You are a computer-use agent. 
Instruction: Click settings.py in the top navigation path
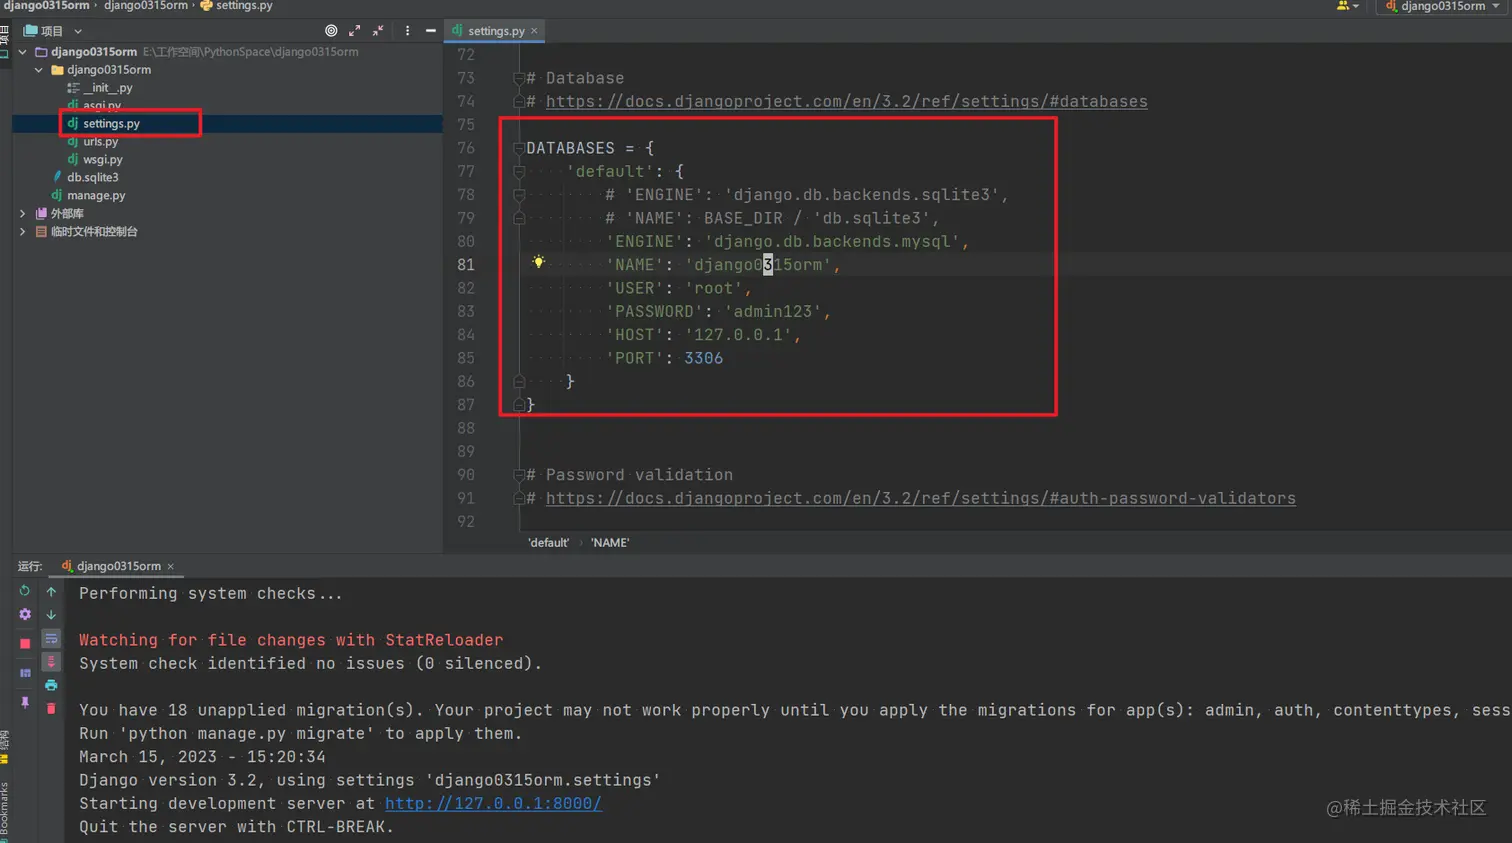[237, 6]
